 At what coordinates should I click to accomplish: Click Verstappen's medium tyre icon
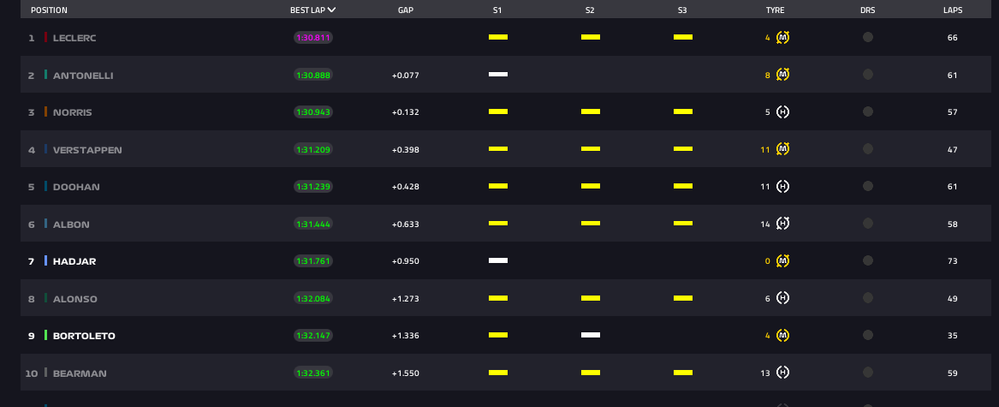783,149
